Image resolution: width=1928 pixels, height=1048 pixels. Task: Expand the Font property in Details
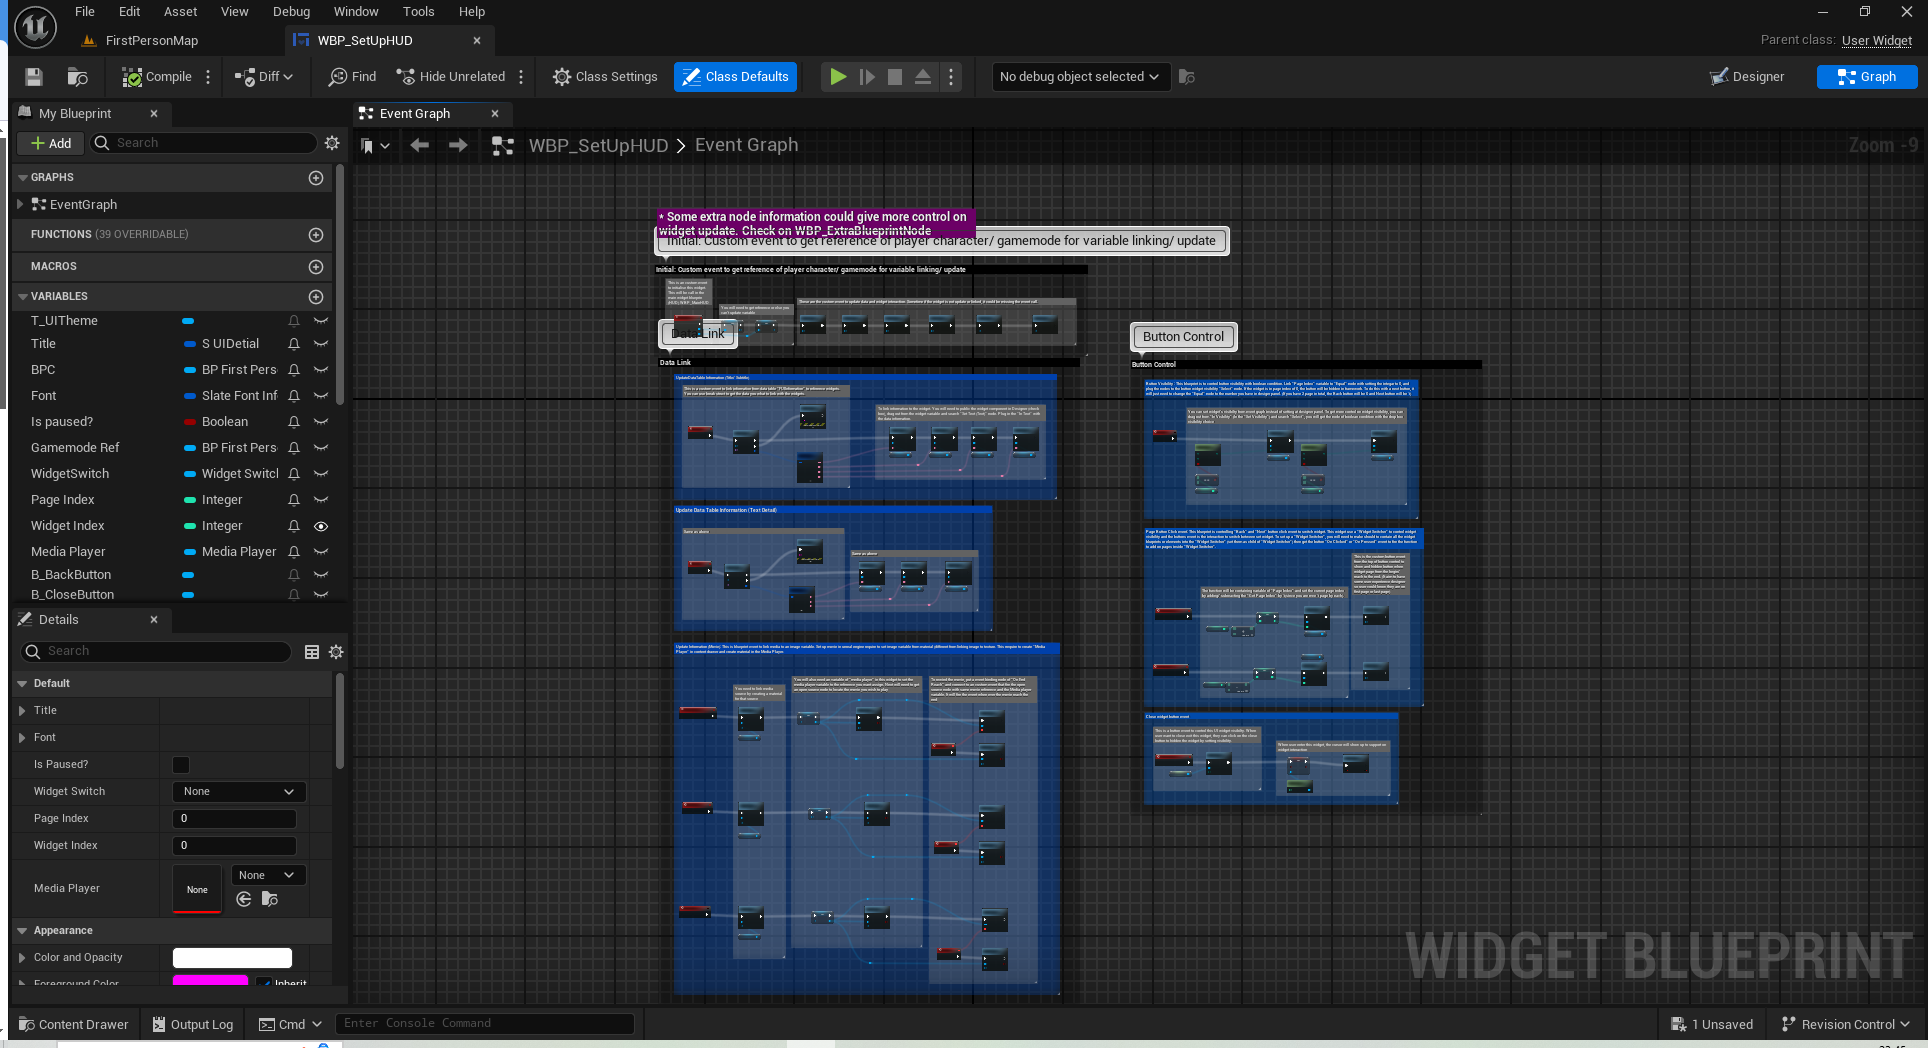point(22,738)
